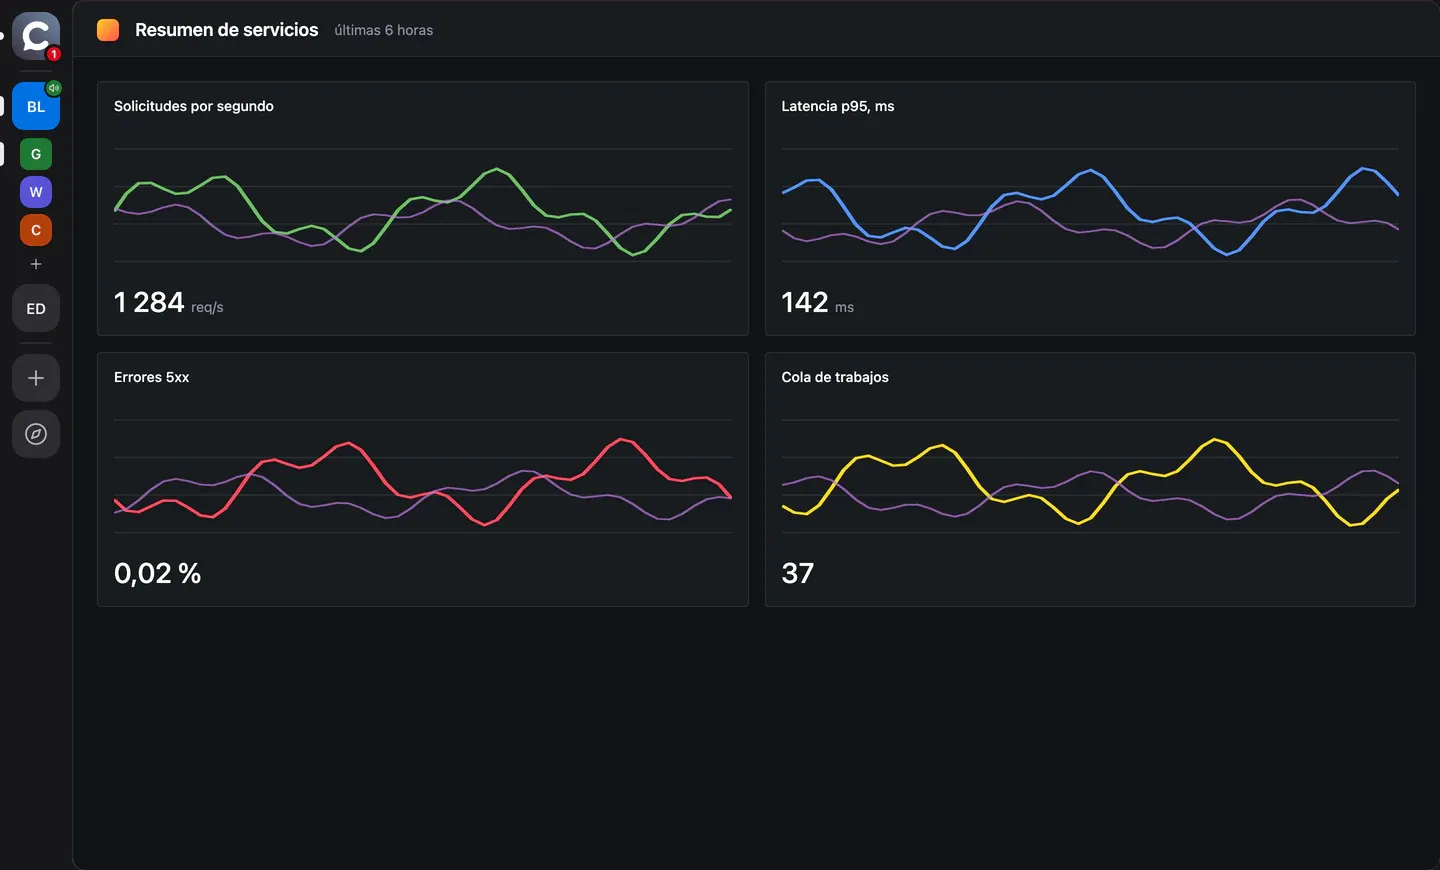Click the Resumen de servicios title
The image size is (1440, 870).
(227, 30)
